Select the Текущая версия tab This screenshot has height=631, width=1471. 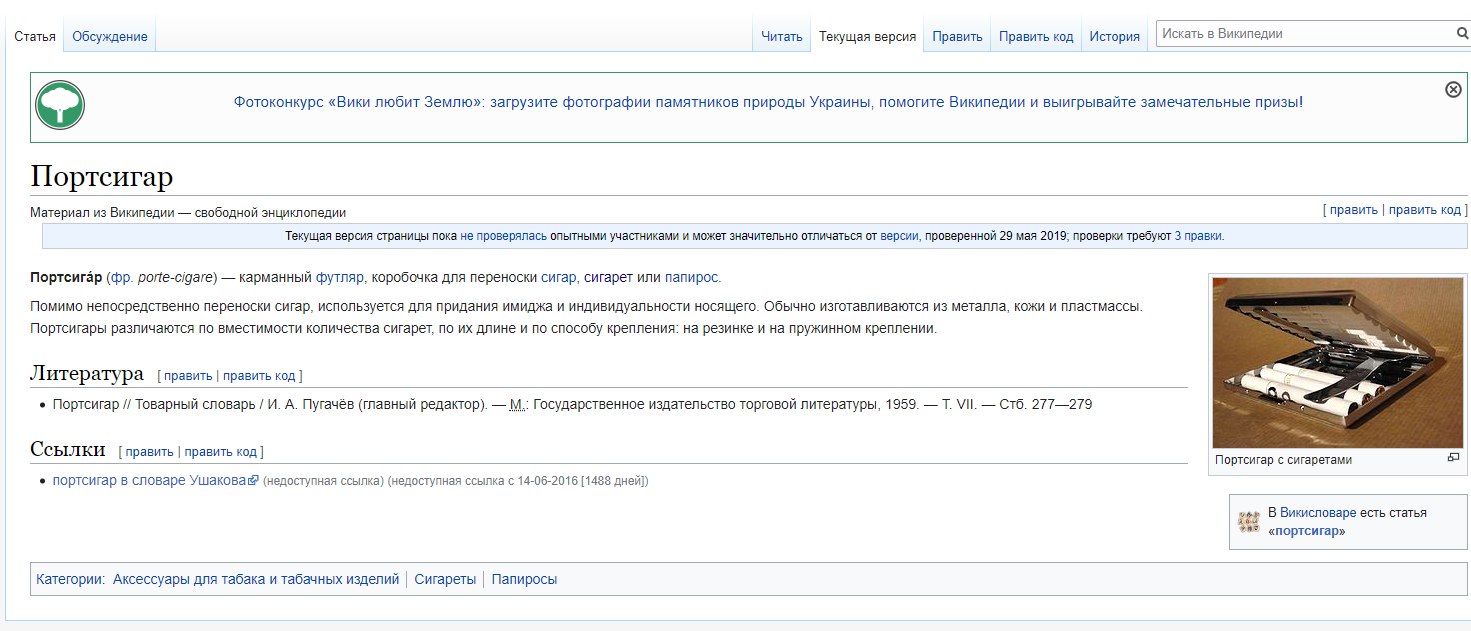[867, 36]
